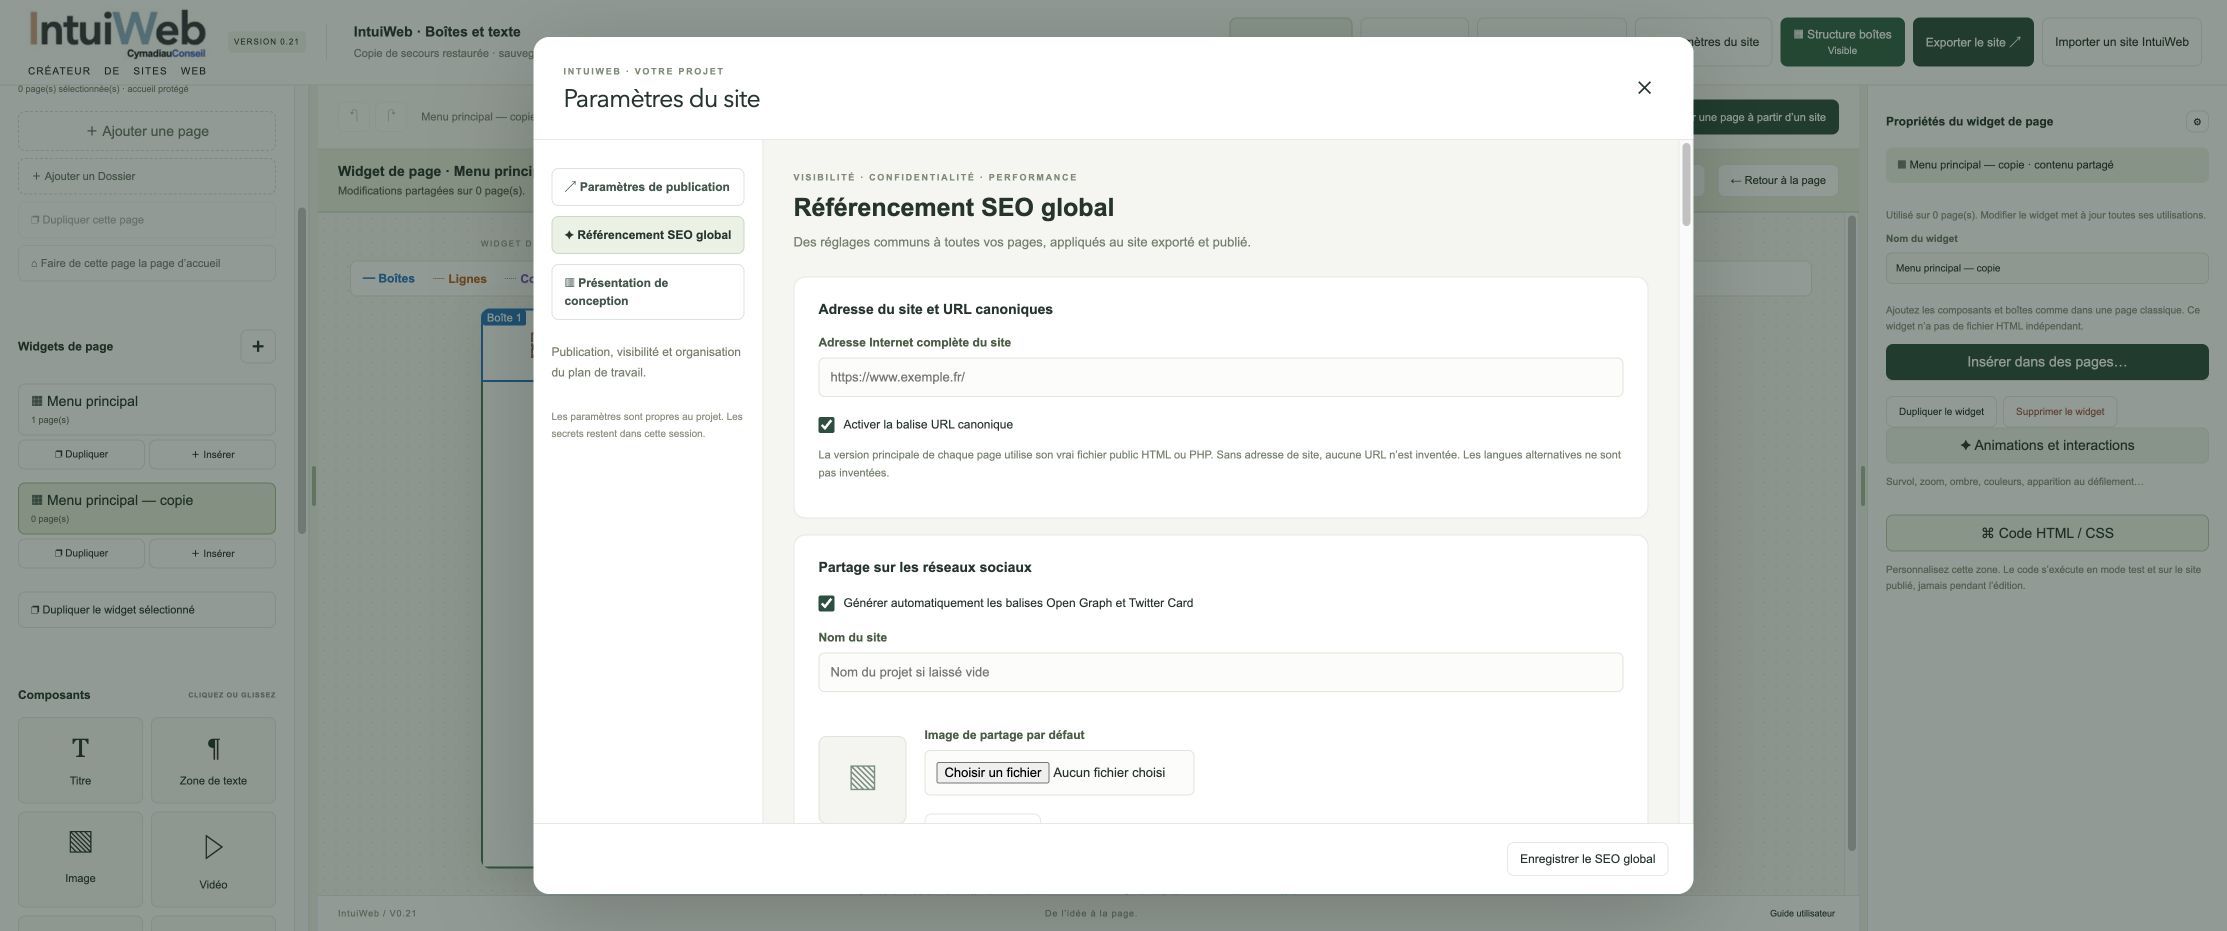Screen dimensions: 2227x931
Task: Select the Boîte 1 label on canvas
Action: (x=504, y=318)
